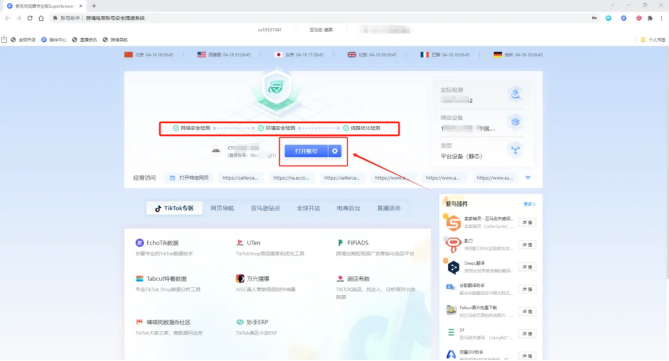This screenshot has height=361, width=669.
Task: Open the 全球开店 tab
Action: point(308,208)
